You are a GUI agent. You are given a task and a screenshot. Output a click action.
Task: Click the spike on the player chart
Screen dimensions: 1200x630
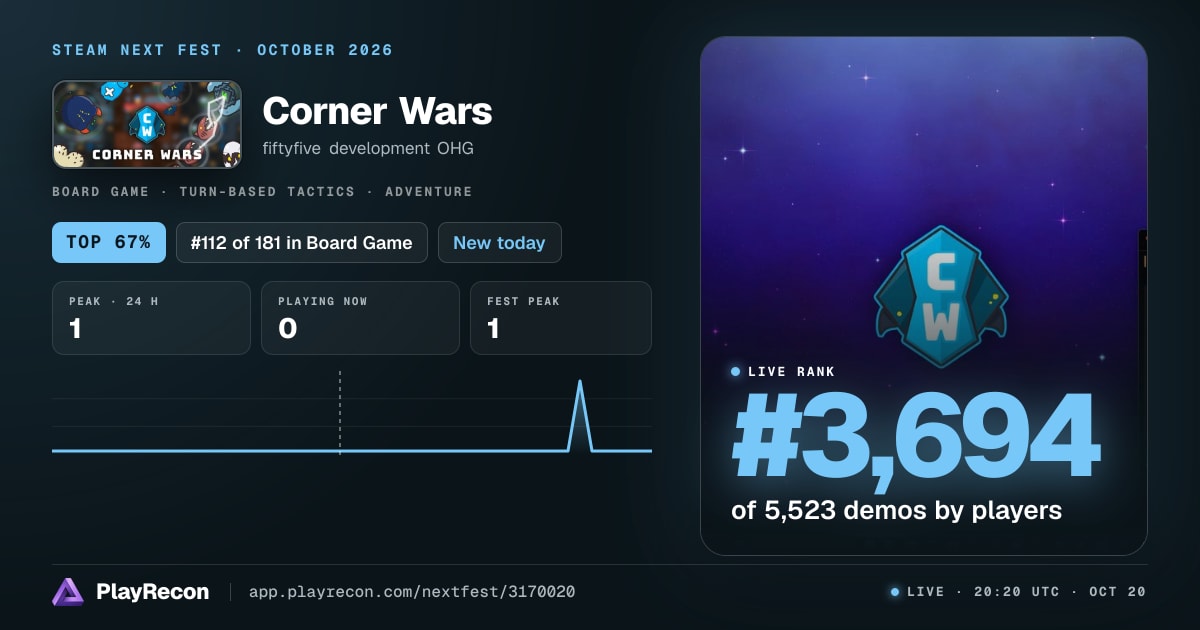580,416
